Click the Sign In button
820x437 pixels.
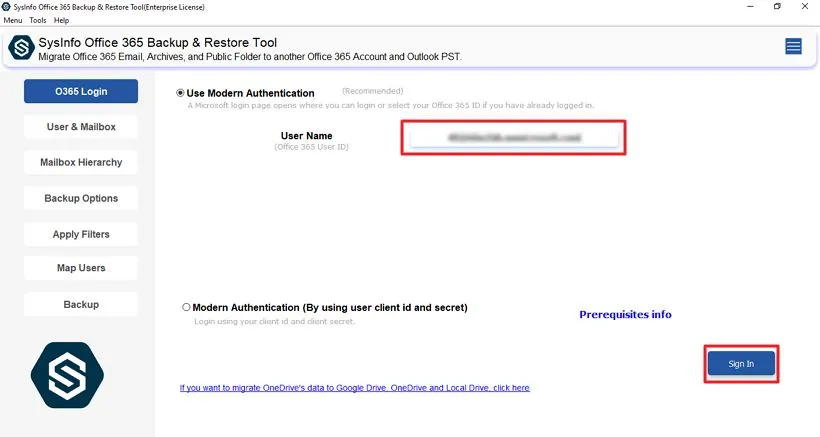(x=741, y=364)
